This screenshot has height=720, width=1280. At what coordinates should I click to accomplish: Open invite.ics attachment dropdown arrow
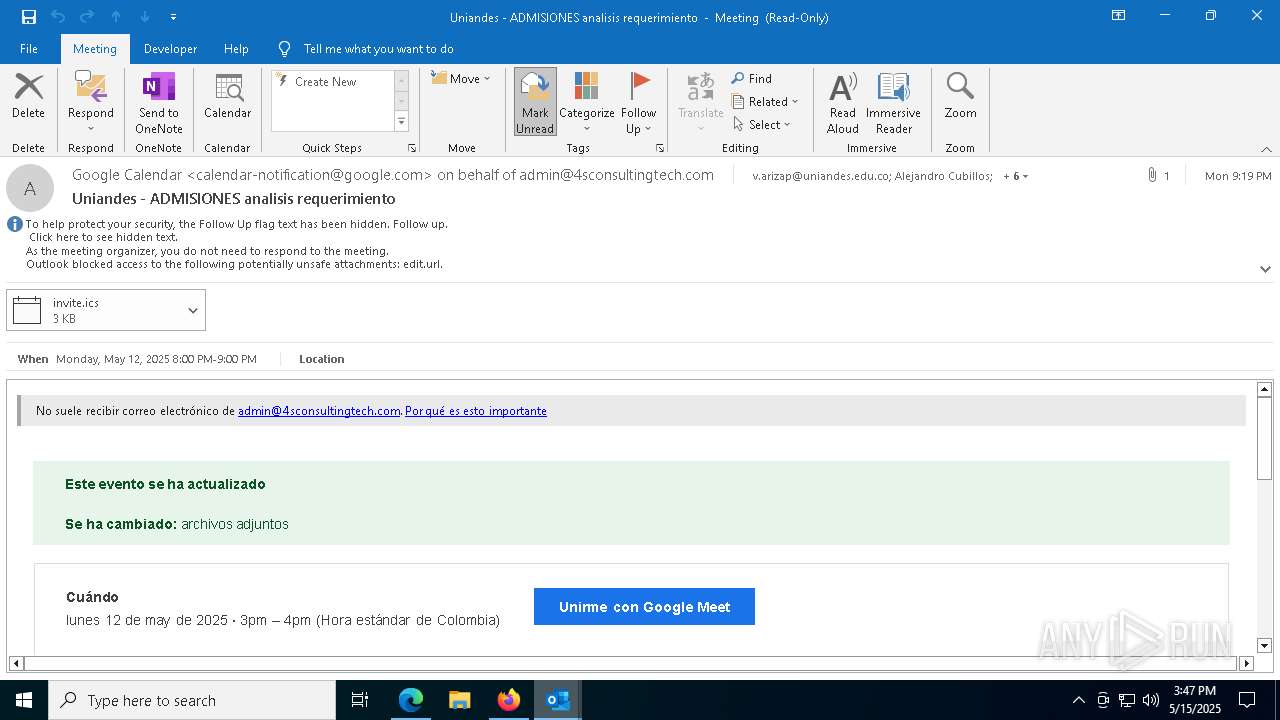pyautogui.click(x=193, y=310)
